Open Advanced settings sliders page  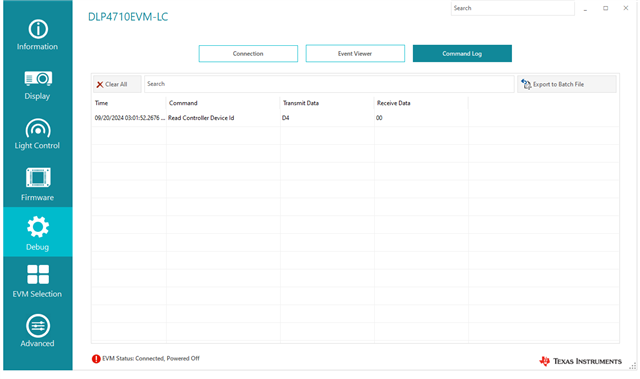click(x=38, y=331)
